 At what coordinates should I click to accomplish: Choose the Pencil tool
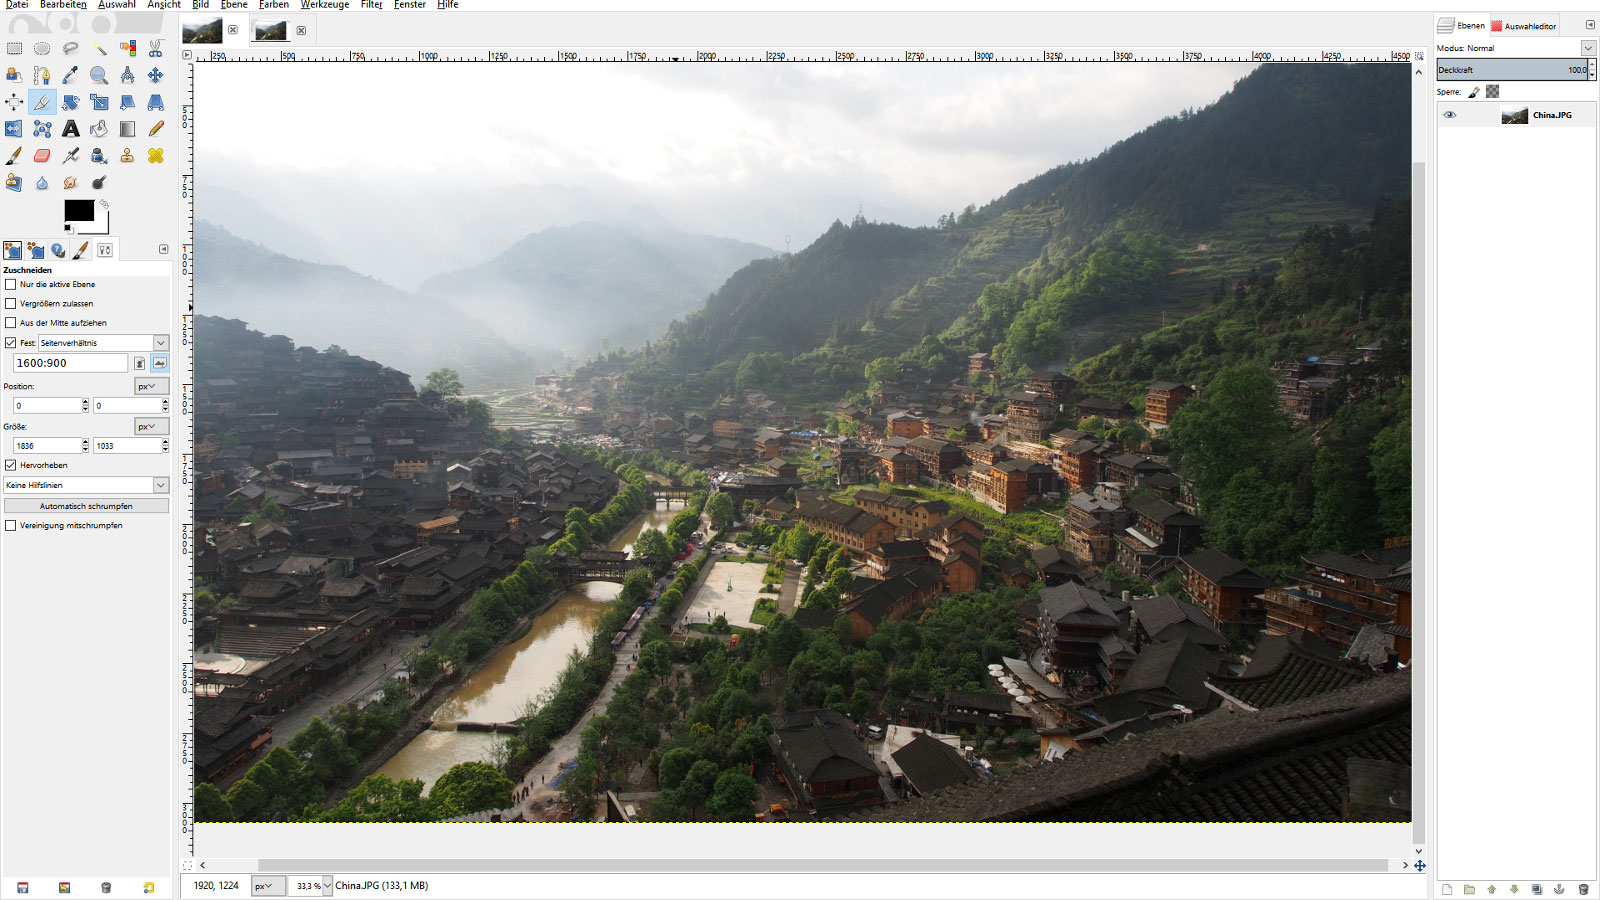[156, 129]
